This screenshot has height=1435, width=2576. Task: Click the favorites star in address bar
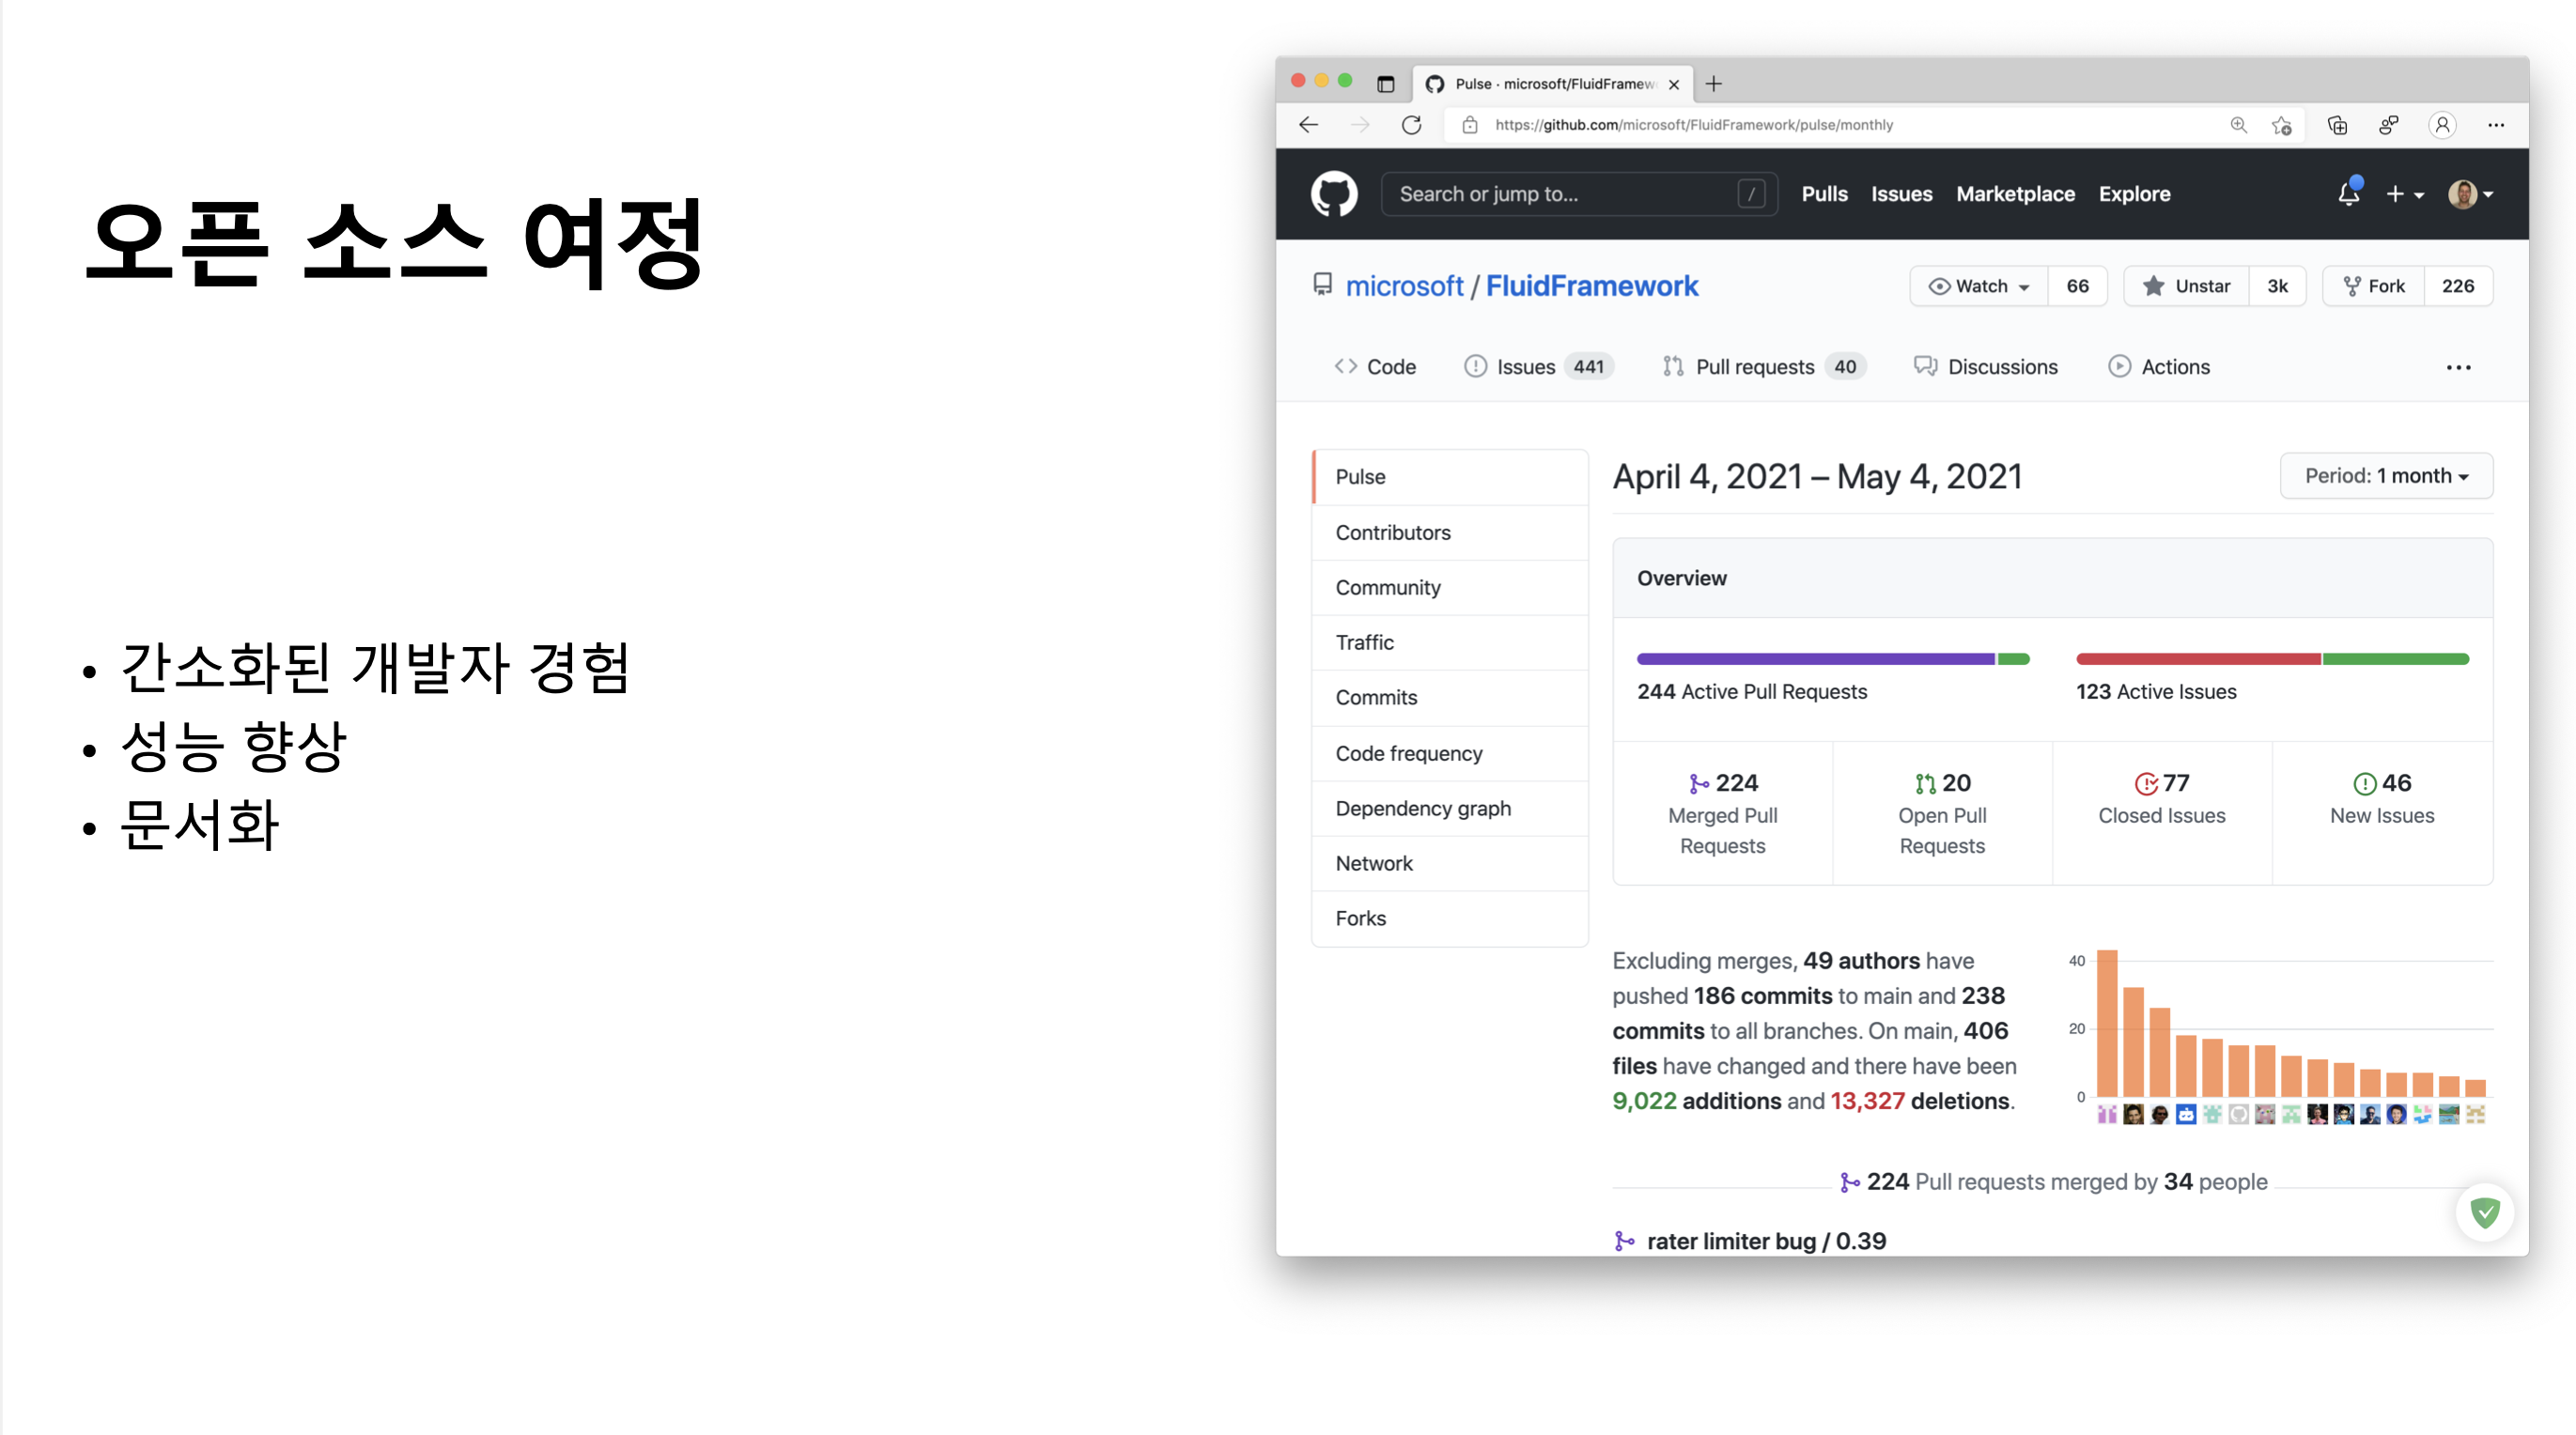2282,125
